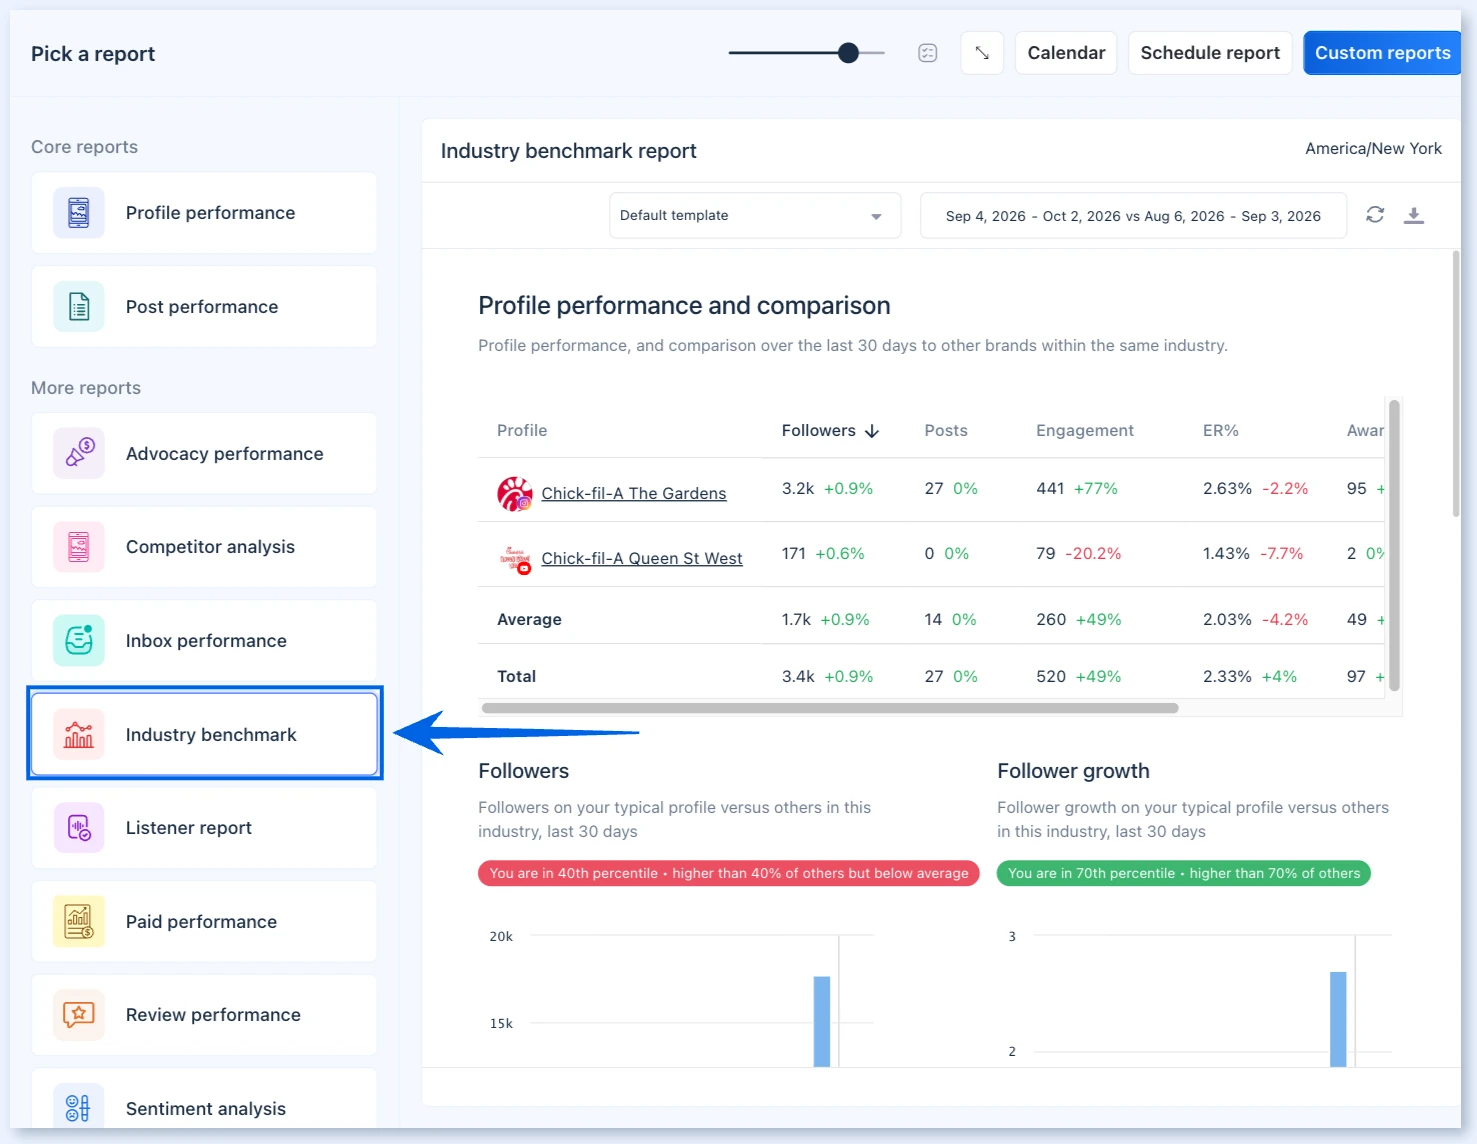1477x1144 pixels.
Task: Select Review performance report
Action: click(204, 1015)
